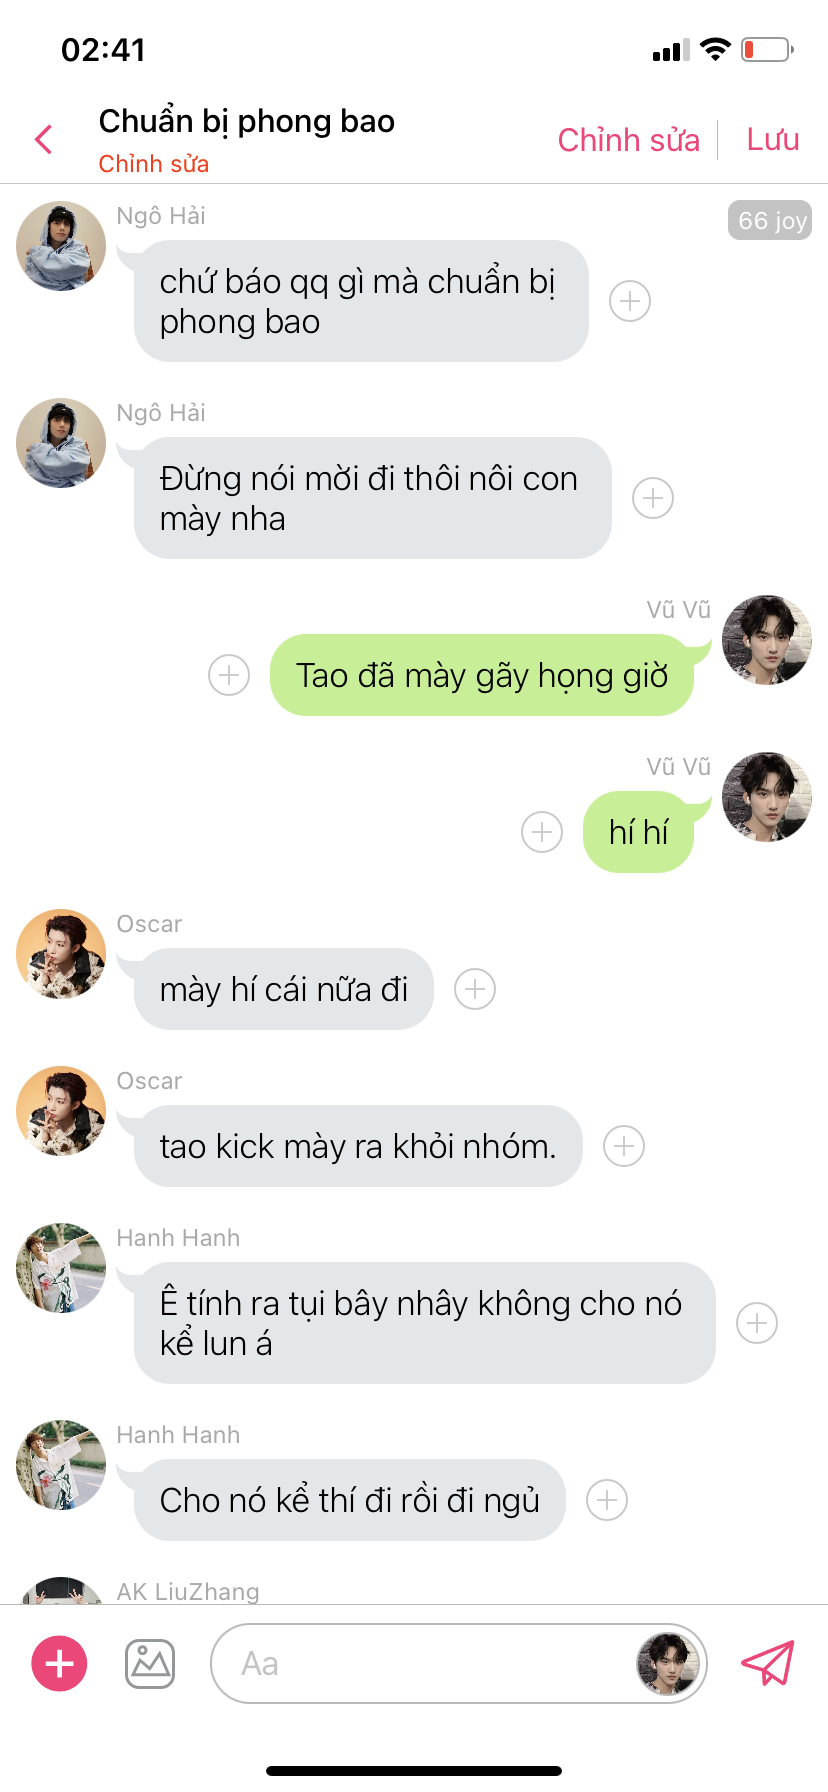The image size is (828, 1792).
Task: Tap the pink plus button beside the input
Action: pos(60,1663)
